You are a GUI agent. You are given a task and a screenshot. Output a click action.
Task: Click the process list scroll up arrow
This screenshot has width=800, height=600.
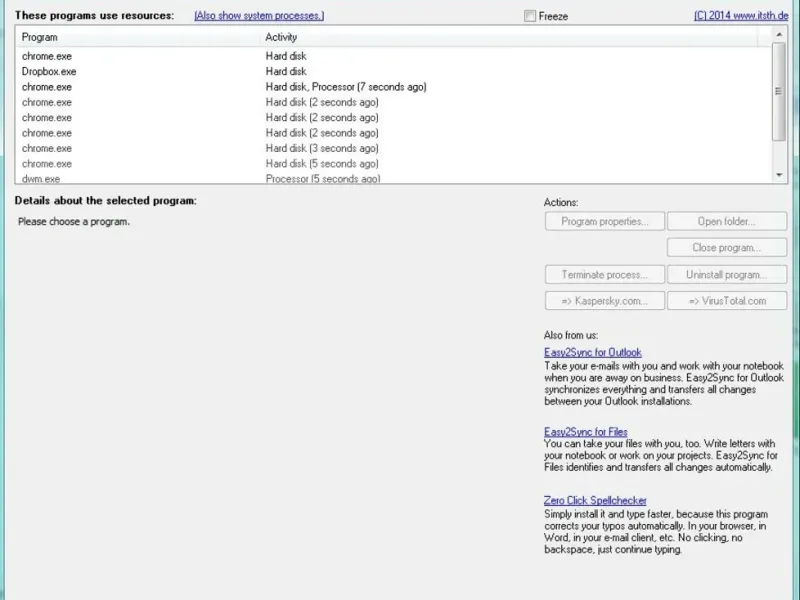779,35
